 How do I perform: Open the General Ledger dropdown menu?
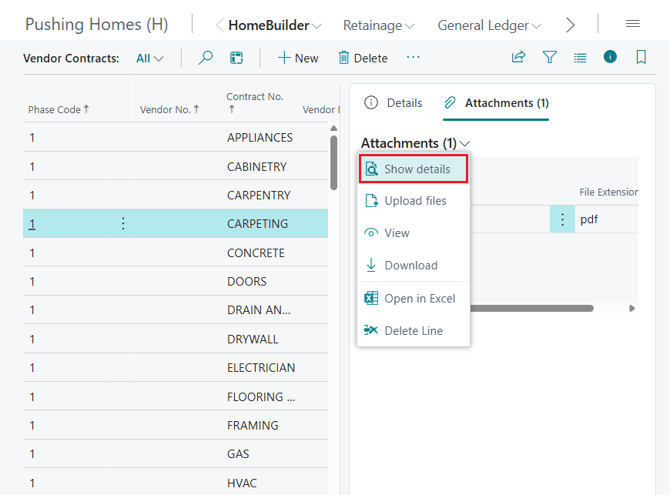pos(489,26)
